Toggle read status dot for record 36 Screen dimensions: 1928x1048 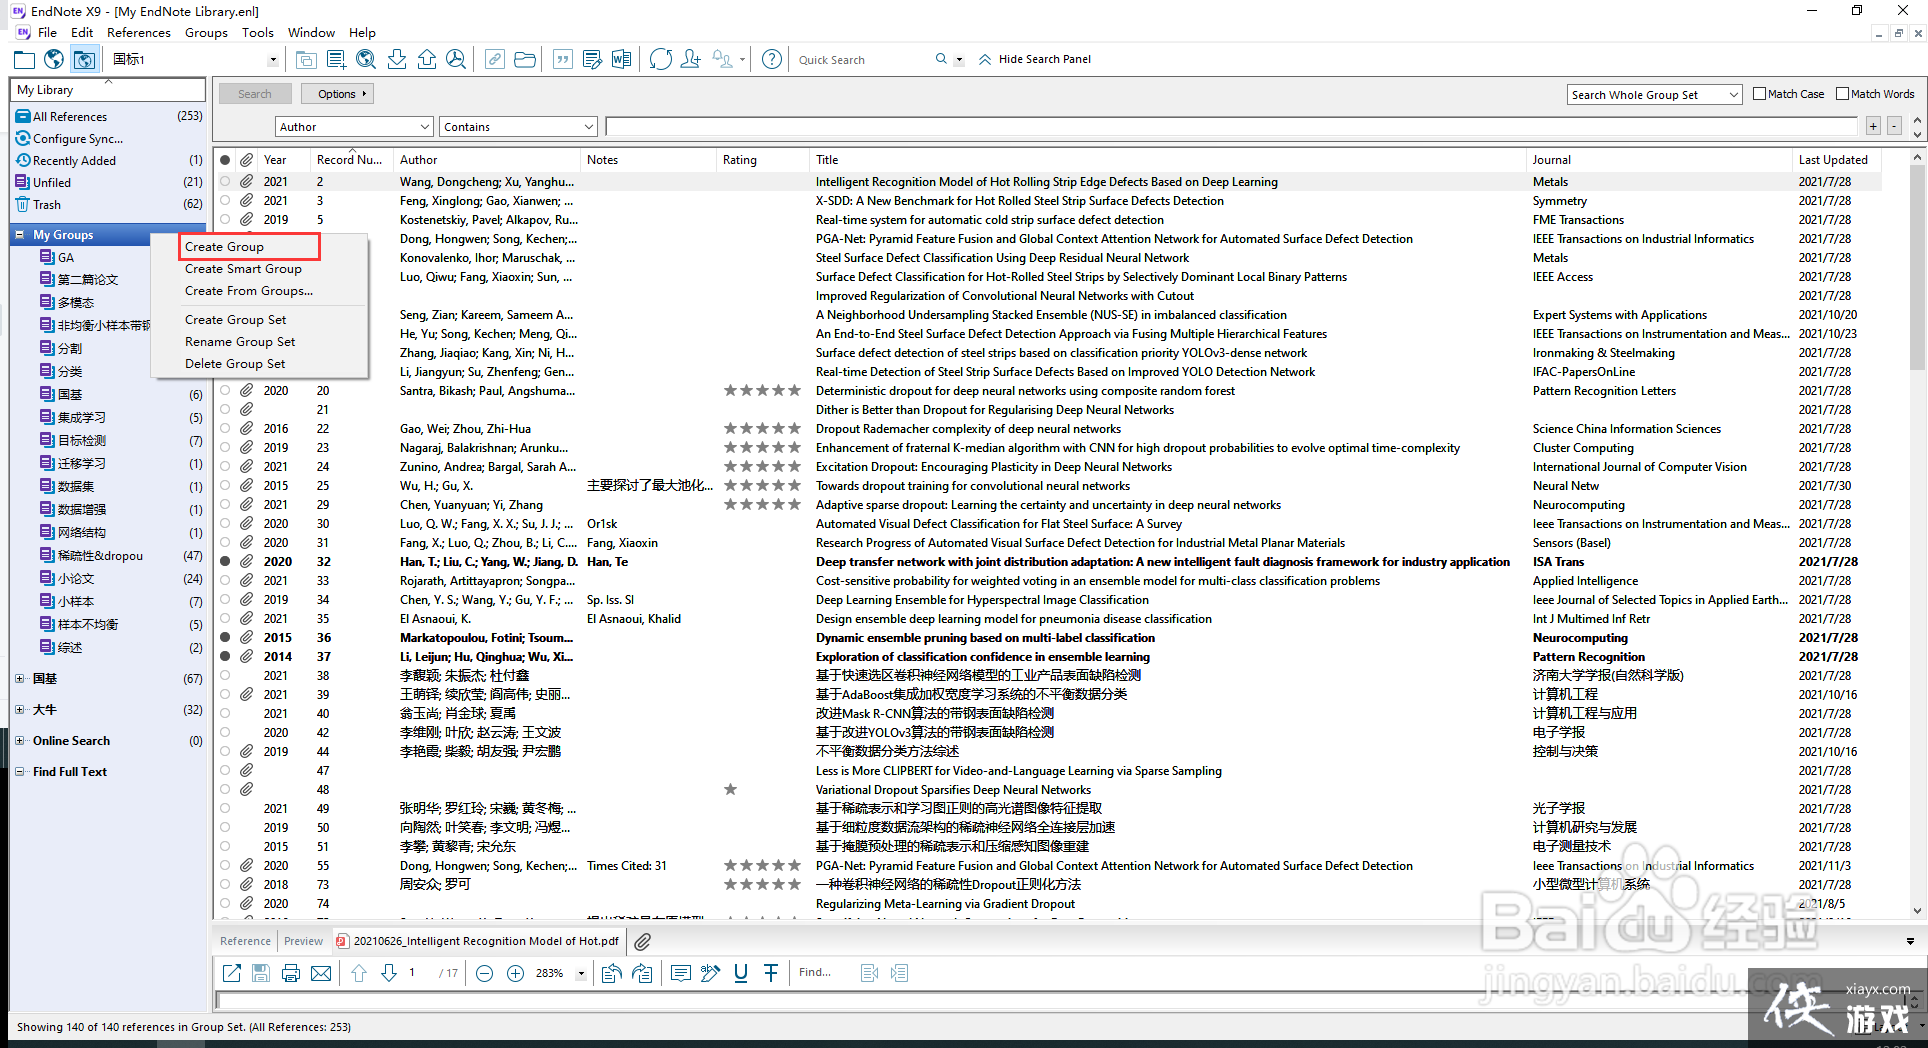[225, 638]
